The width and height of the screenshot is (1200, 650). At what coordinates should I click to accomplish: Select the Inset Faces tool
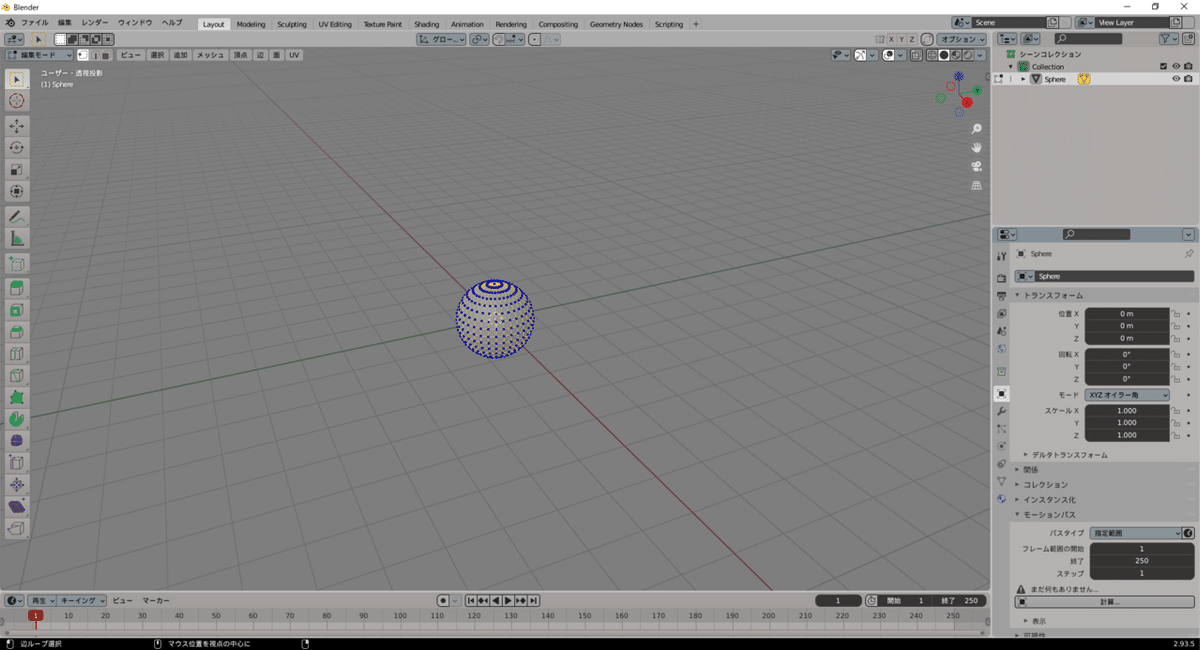[x=17, y=310]
